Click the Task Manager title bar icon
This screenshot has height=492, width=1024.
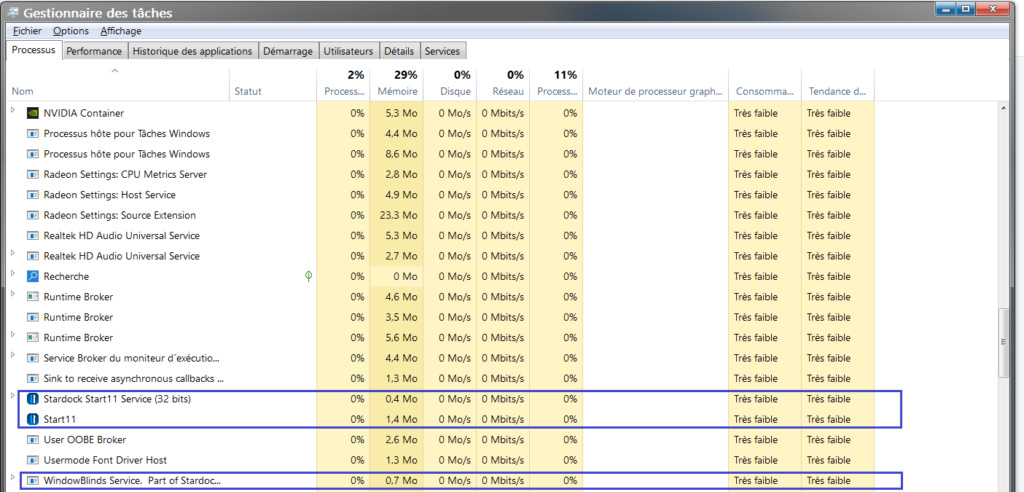[12, 12]
